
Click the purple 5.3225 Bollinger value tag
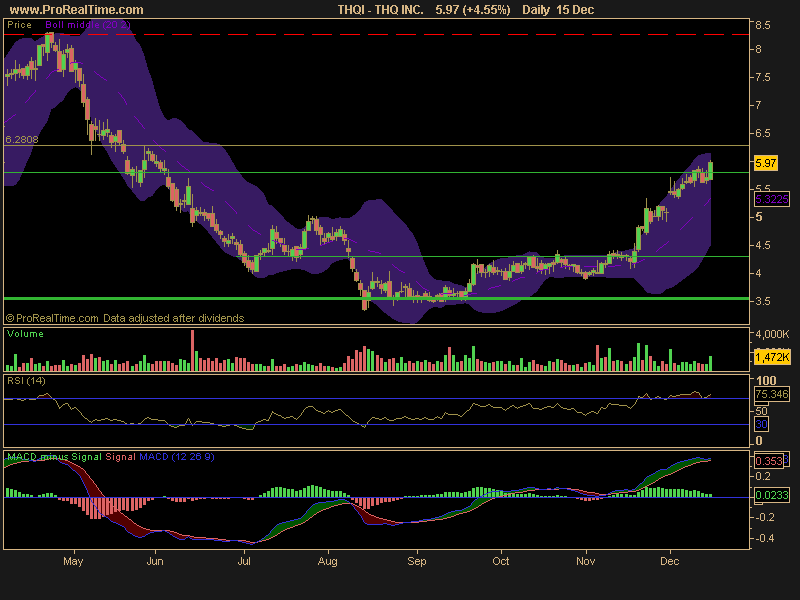coord(771,199)
